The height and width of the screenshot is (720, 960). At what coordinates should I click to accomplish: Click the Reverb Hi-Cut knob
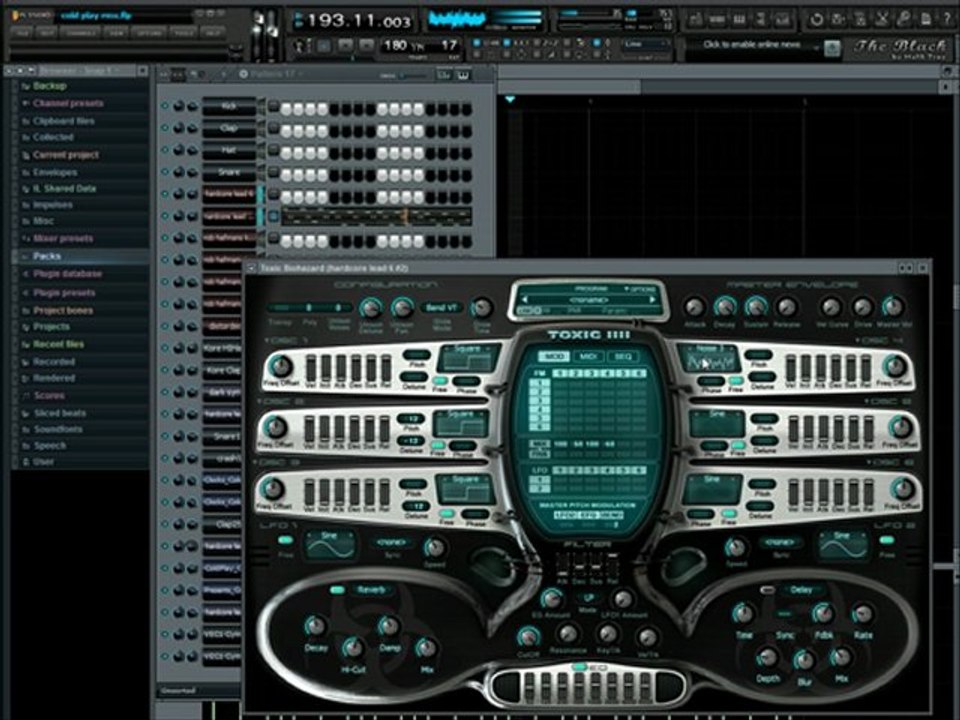[x=352, y=647]
